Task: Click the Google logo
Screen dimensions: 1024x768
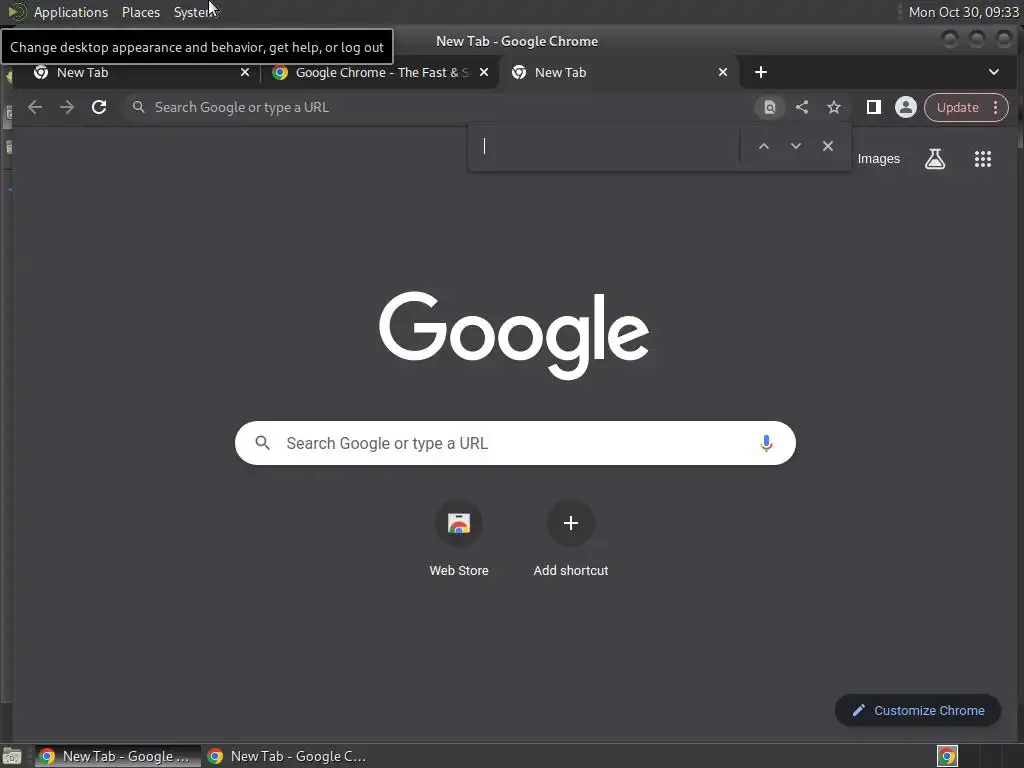Action: pos(514,334)
